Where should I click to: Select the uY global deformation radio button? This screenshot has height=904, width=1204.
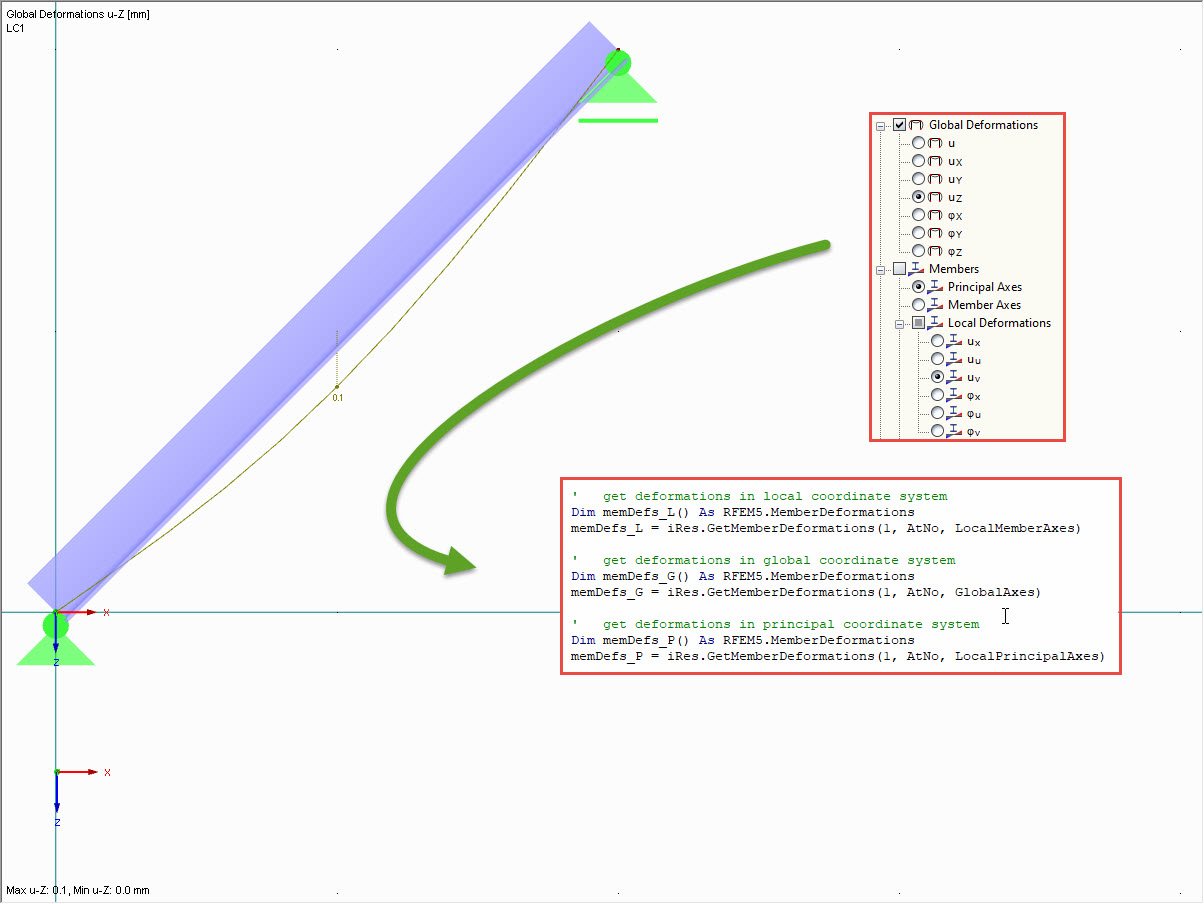(x=919, y=178)
